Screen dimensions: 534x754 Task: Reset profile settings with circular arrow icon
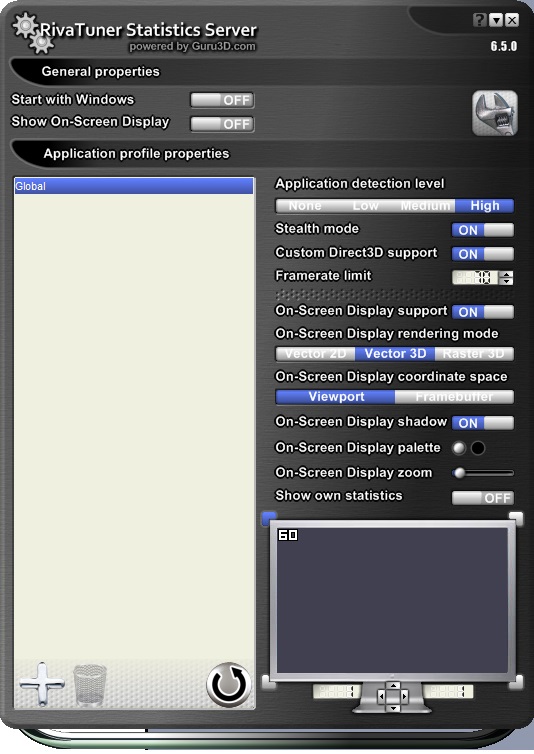point(229,685)
